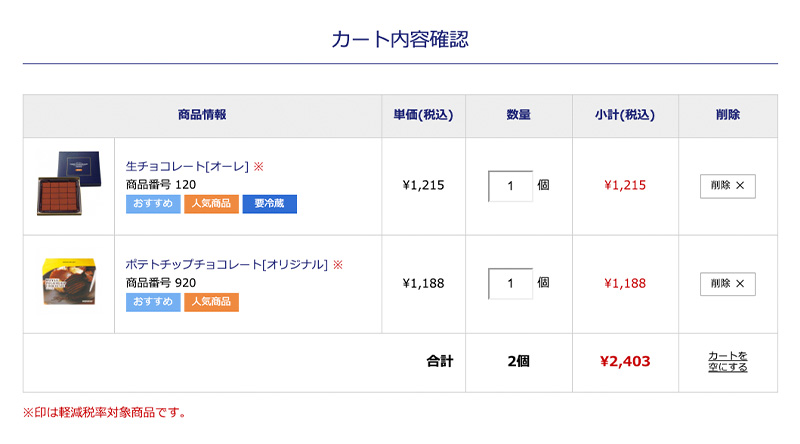Empty the cart via カートを空にする

[727, 361]
